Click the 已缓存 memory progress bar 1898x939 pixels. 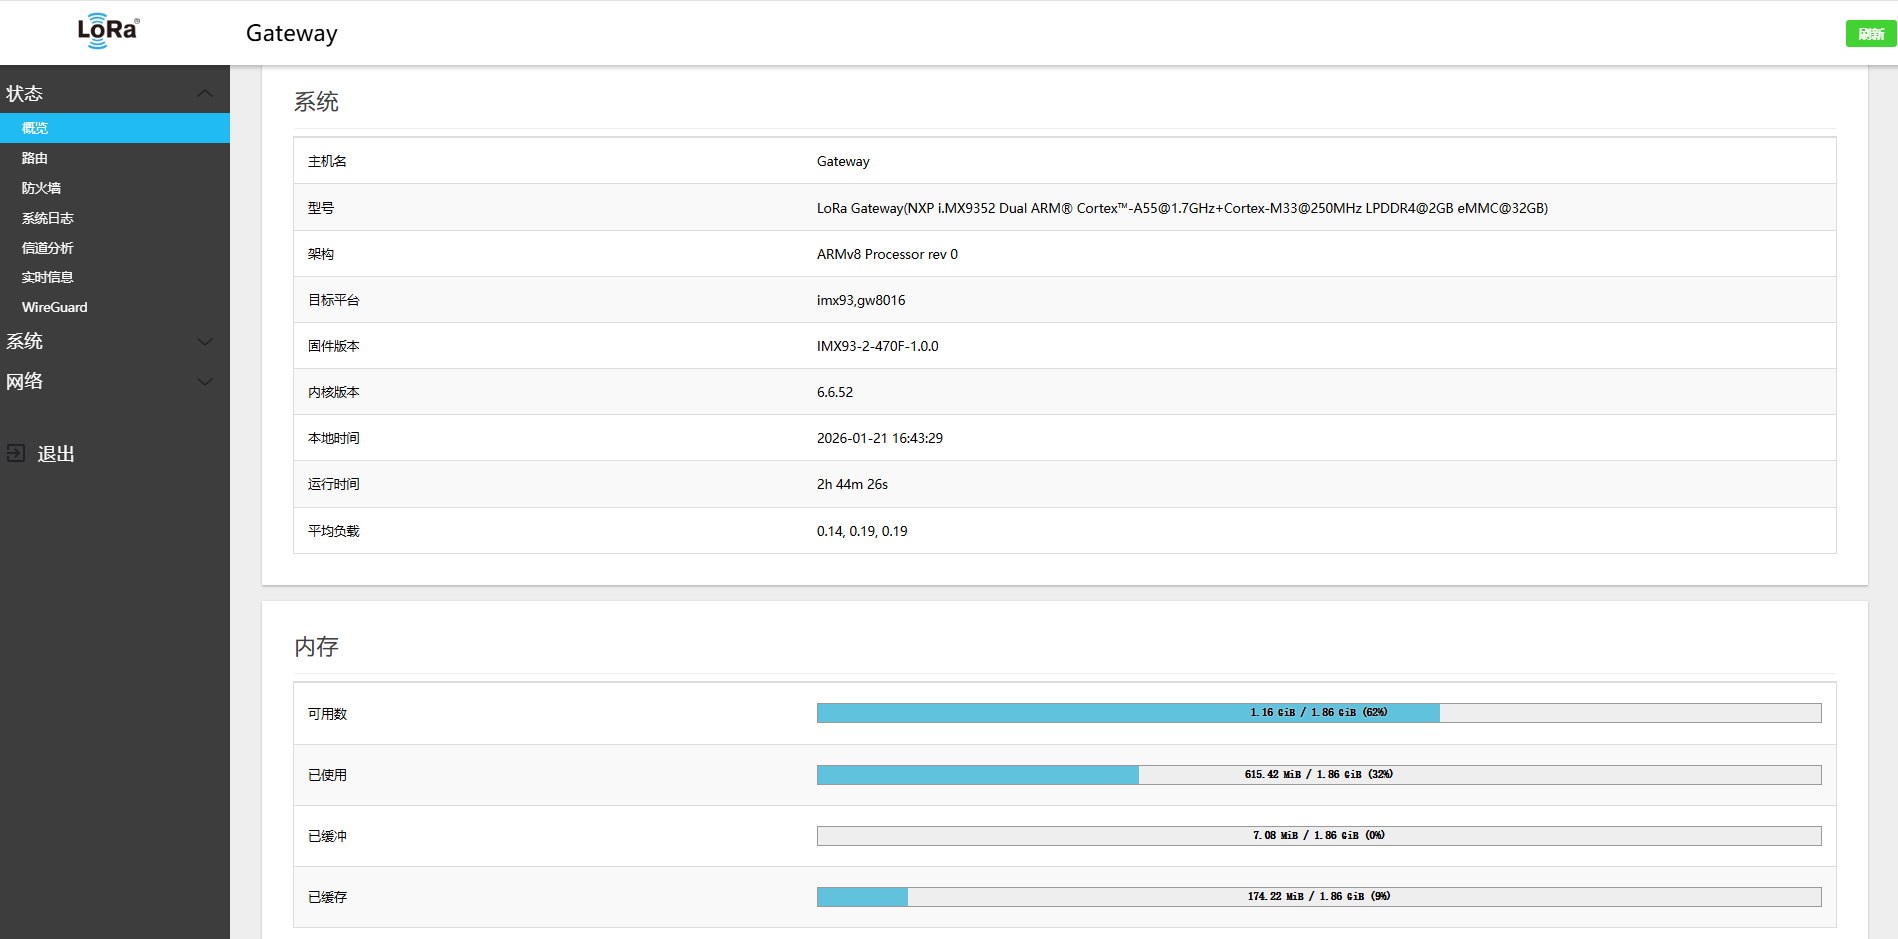pos(1318,897)
